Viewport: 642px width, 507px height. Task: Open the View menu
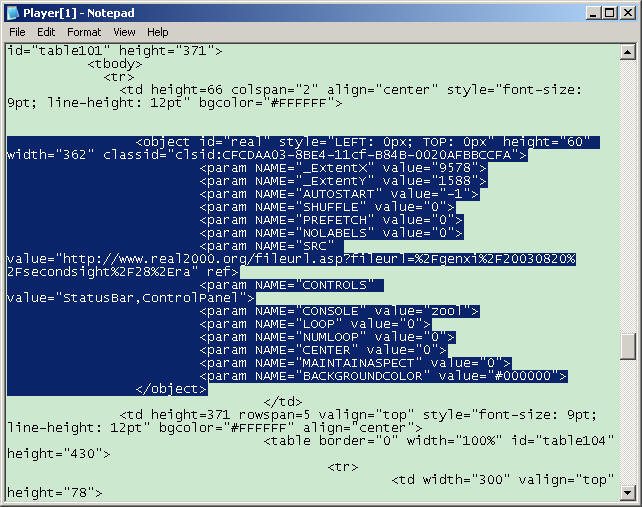(124, 32)
